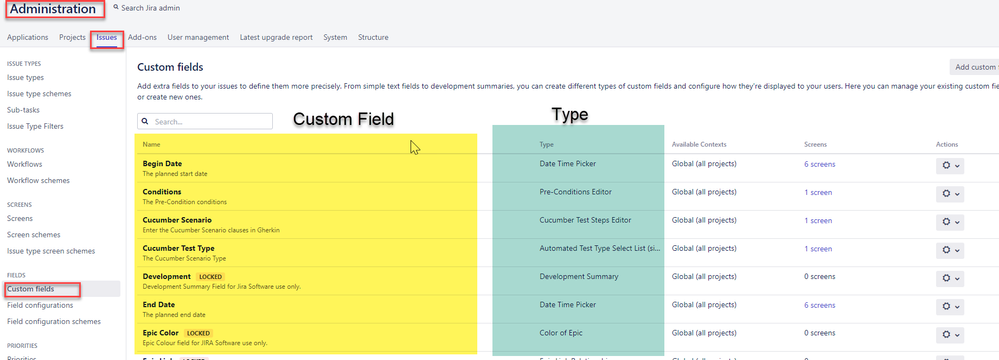This screenshot has width=999, height=360.
Task: Switch to the Projects tab
Action: [72, 38]
